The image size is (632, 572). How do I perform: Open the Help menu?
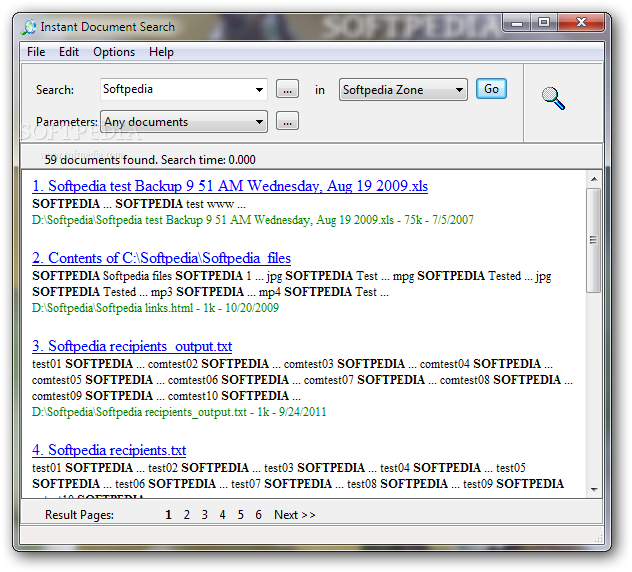pyautogui.click(x=161, y=52)
